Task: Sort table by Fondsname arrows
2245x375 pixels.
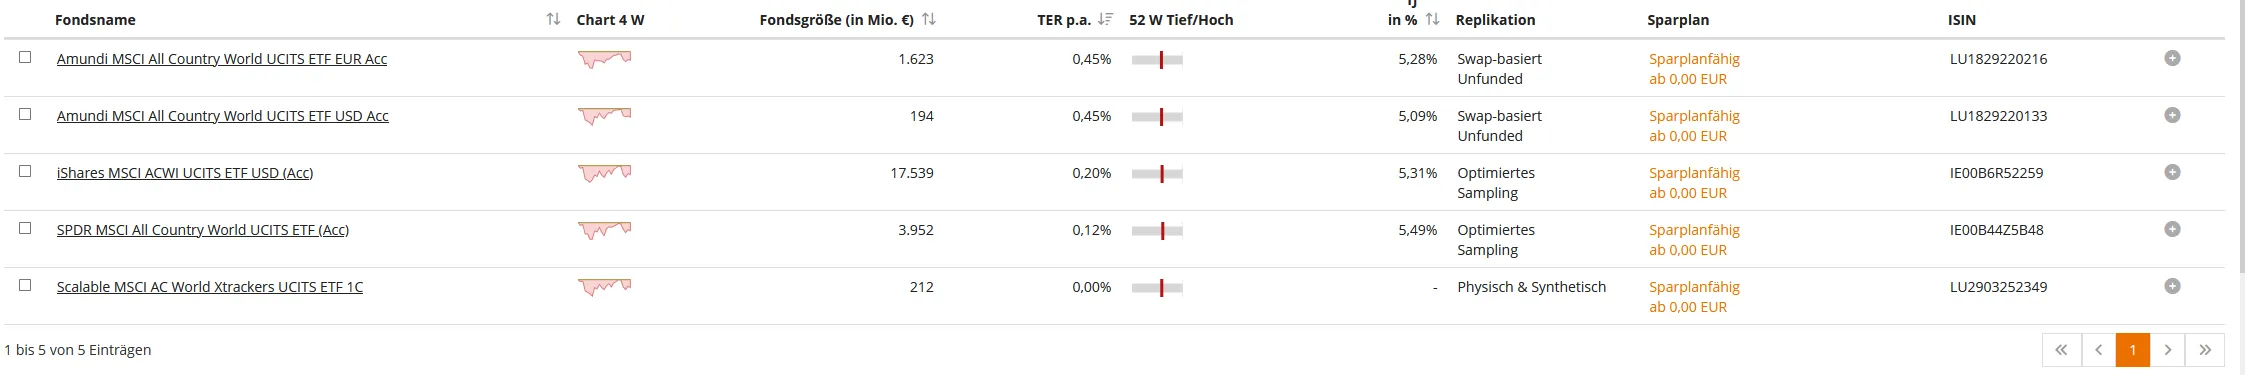Action: click(x=553, y=19)
